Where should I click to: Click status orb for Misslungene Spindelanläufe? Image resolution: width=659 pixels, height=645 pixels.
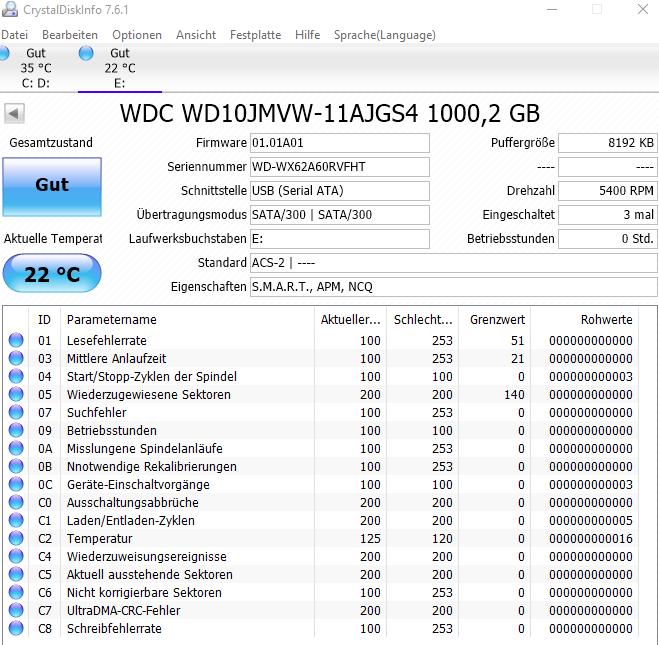tap(16, 448)
